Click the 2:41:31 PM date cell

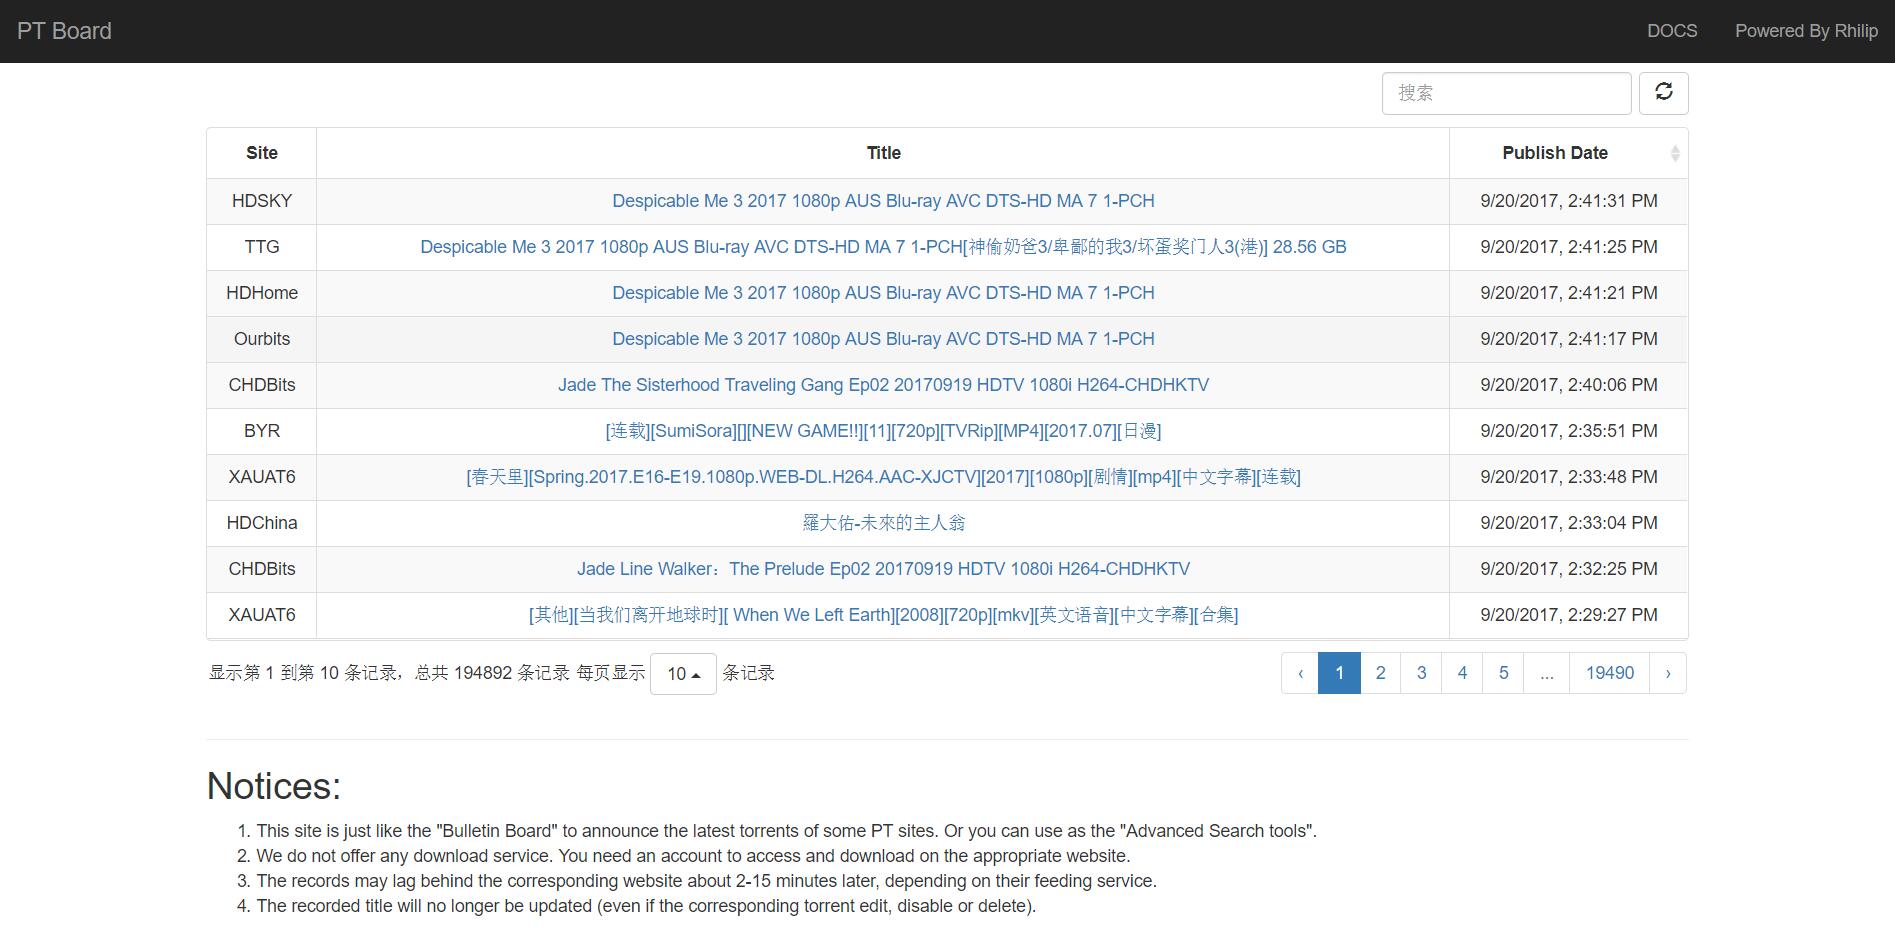click(1569, 201)
